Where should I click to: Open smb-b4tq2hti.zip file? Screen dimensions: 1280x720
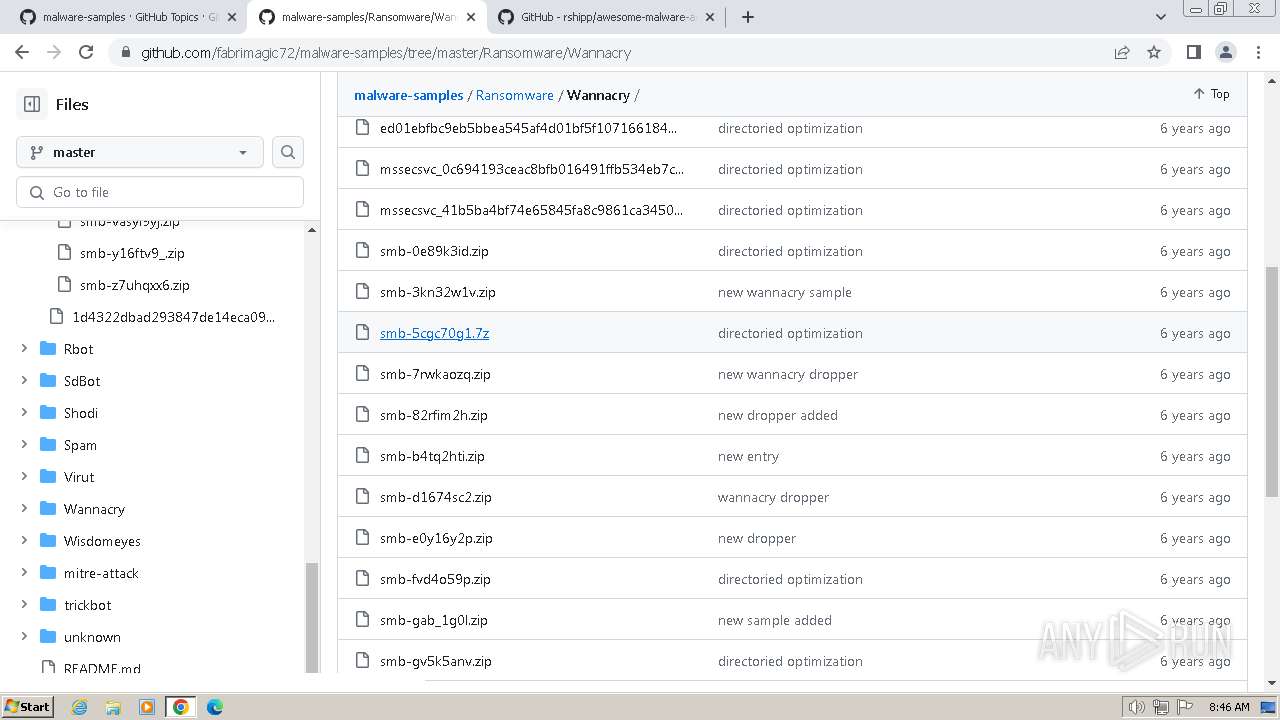pos(432,456)
